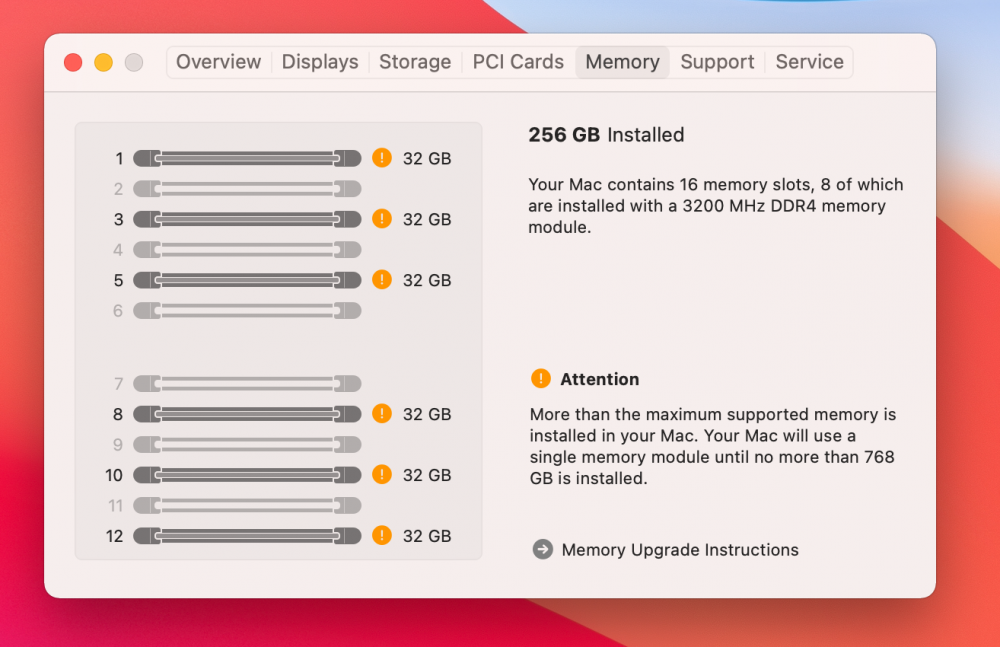The image size is (1000, 647).
Task: Open the Displays tab
Action: pos(320,62)
